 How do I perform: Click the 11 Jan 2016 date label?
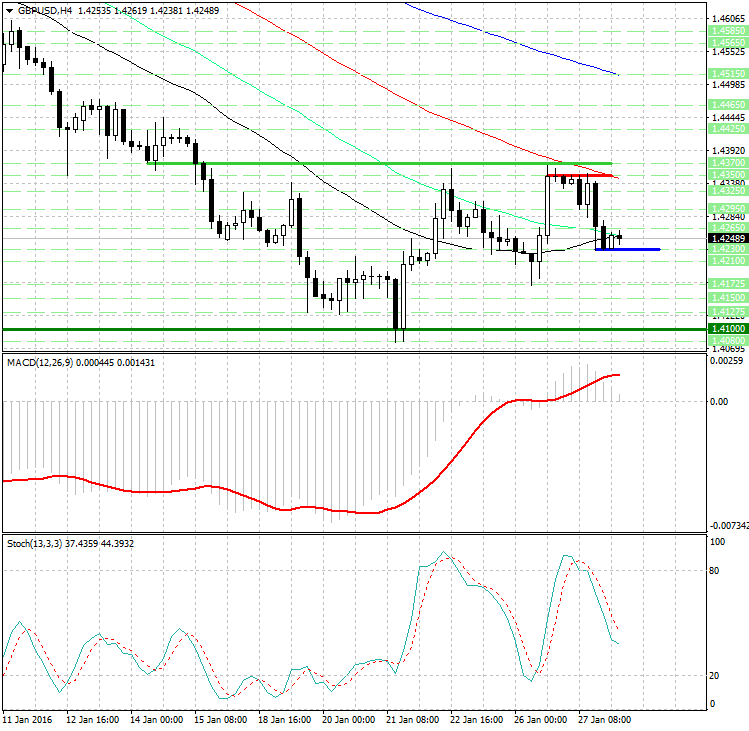pyautogui.click(x=28, y=720)
